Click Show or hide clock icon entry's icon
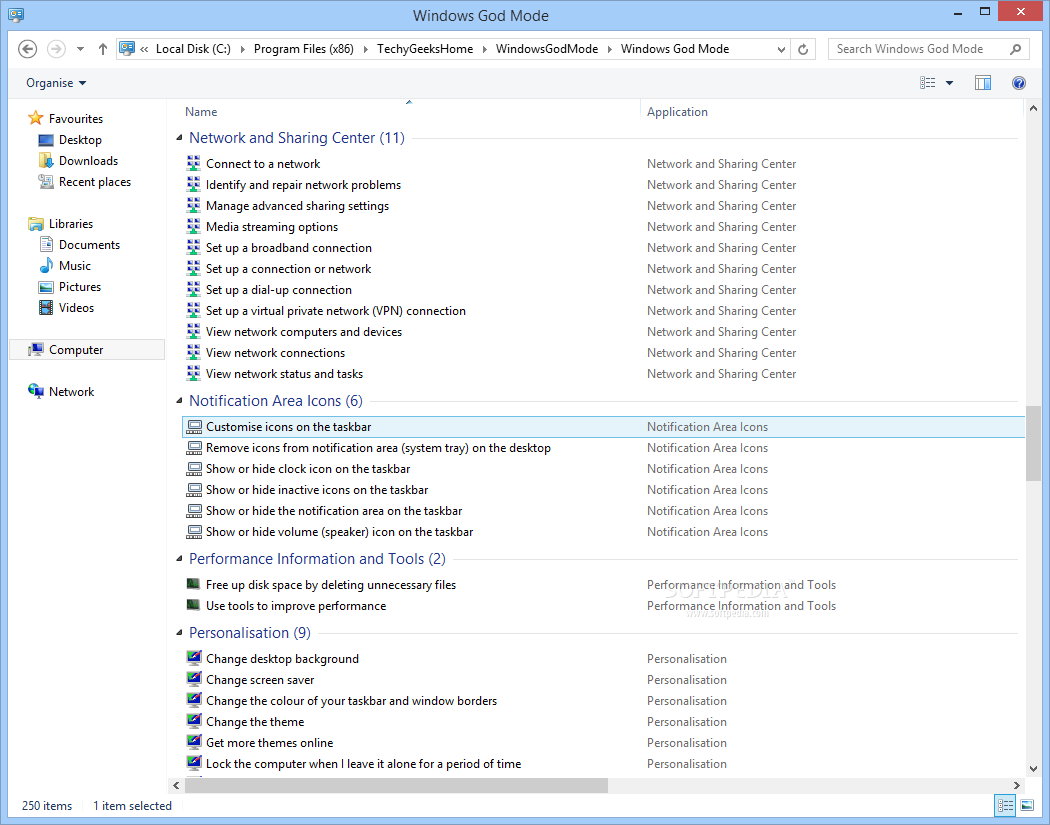The image size is (1050, 825). pyautogui.click(x=194, y=469)
